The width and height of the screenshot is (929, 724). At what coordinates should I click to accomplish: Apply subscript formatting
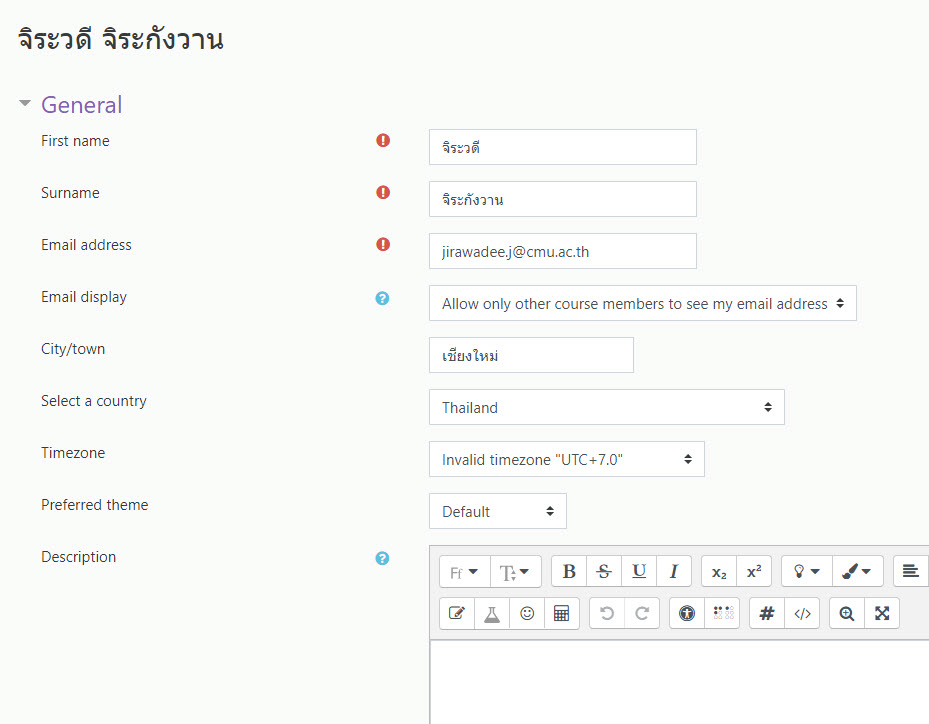[x=719, y=572]
